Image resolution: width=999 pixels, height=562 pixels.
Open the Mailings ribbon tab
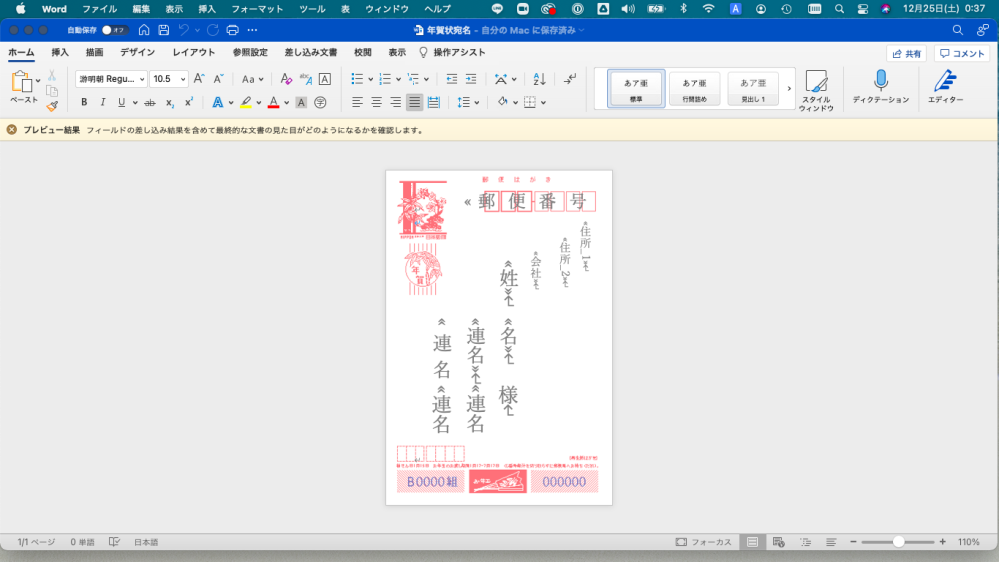point(311,52)
